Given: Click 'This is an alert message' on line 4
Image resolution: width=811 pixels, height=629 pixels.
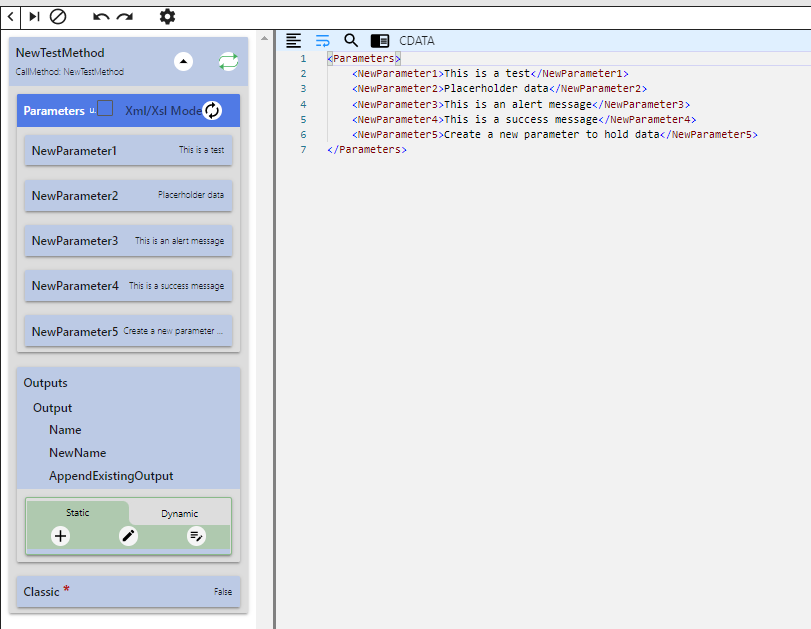Looking at the screenshot, I should click(518, 104).
